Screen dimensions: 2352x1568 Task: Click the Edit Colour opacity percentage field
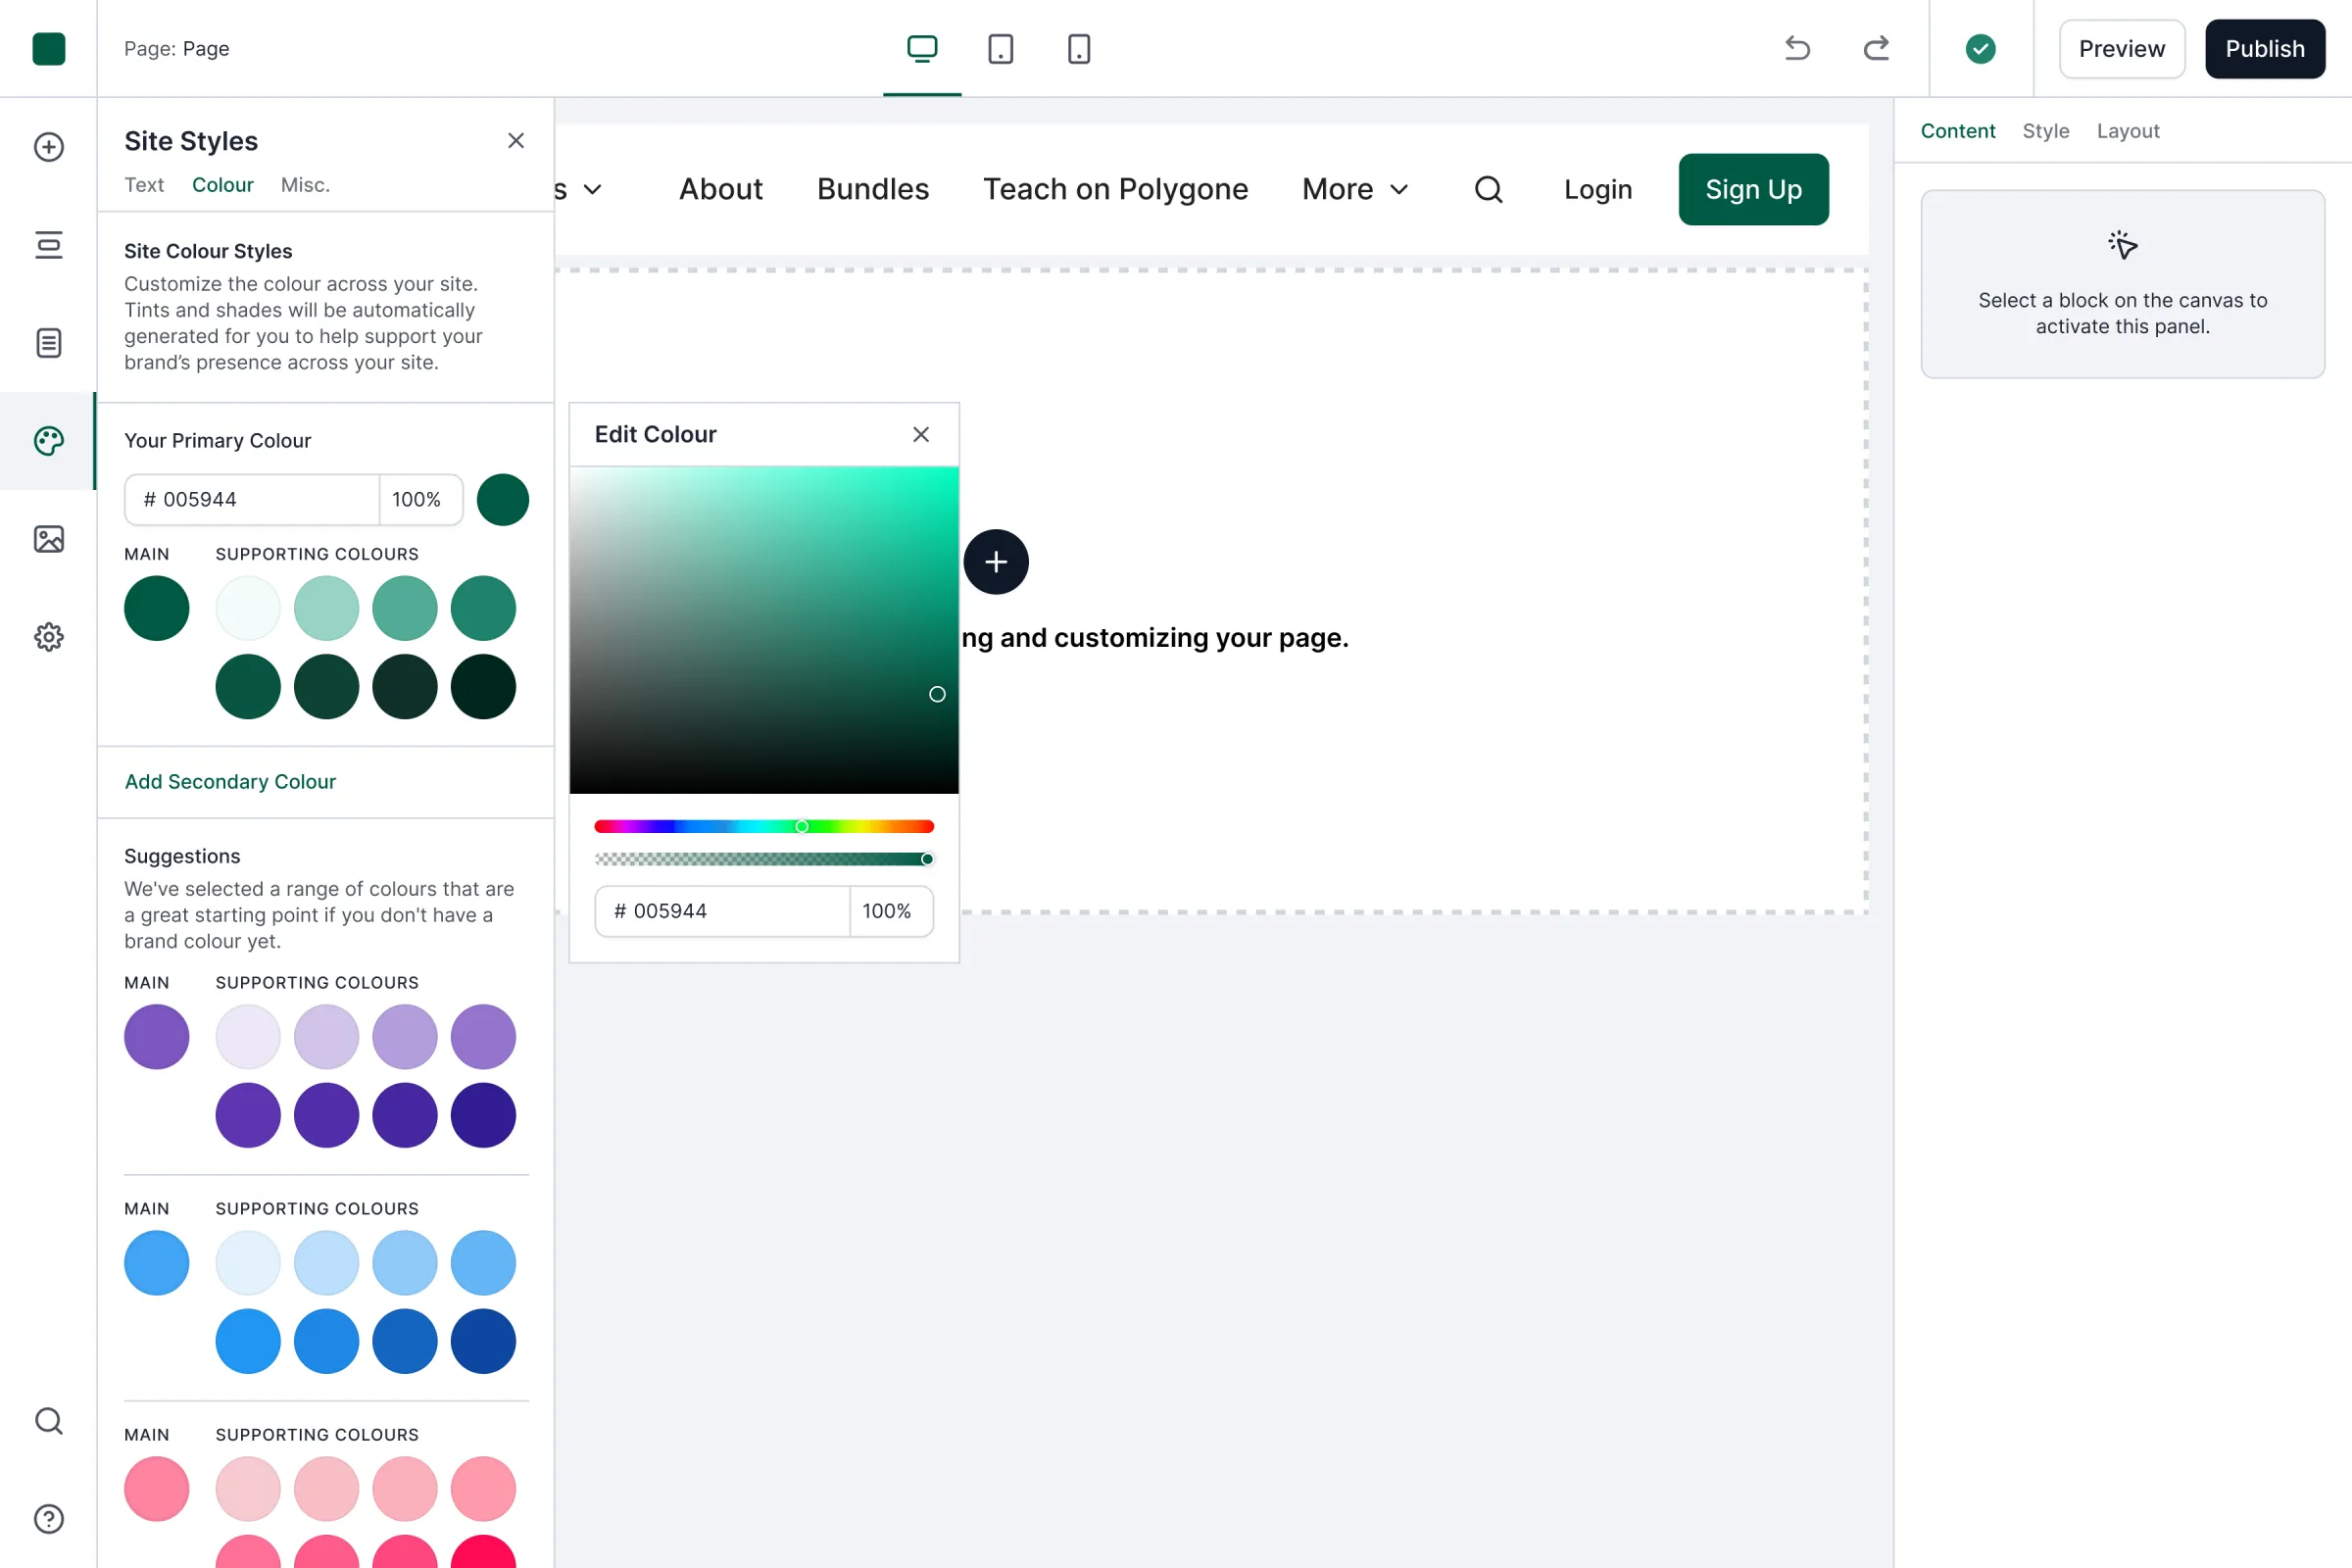point(891,911)
